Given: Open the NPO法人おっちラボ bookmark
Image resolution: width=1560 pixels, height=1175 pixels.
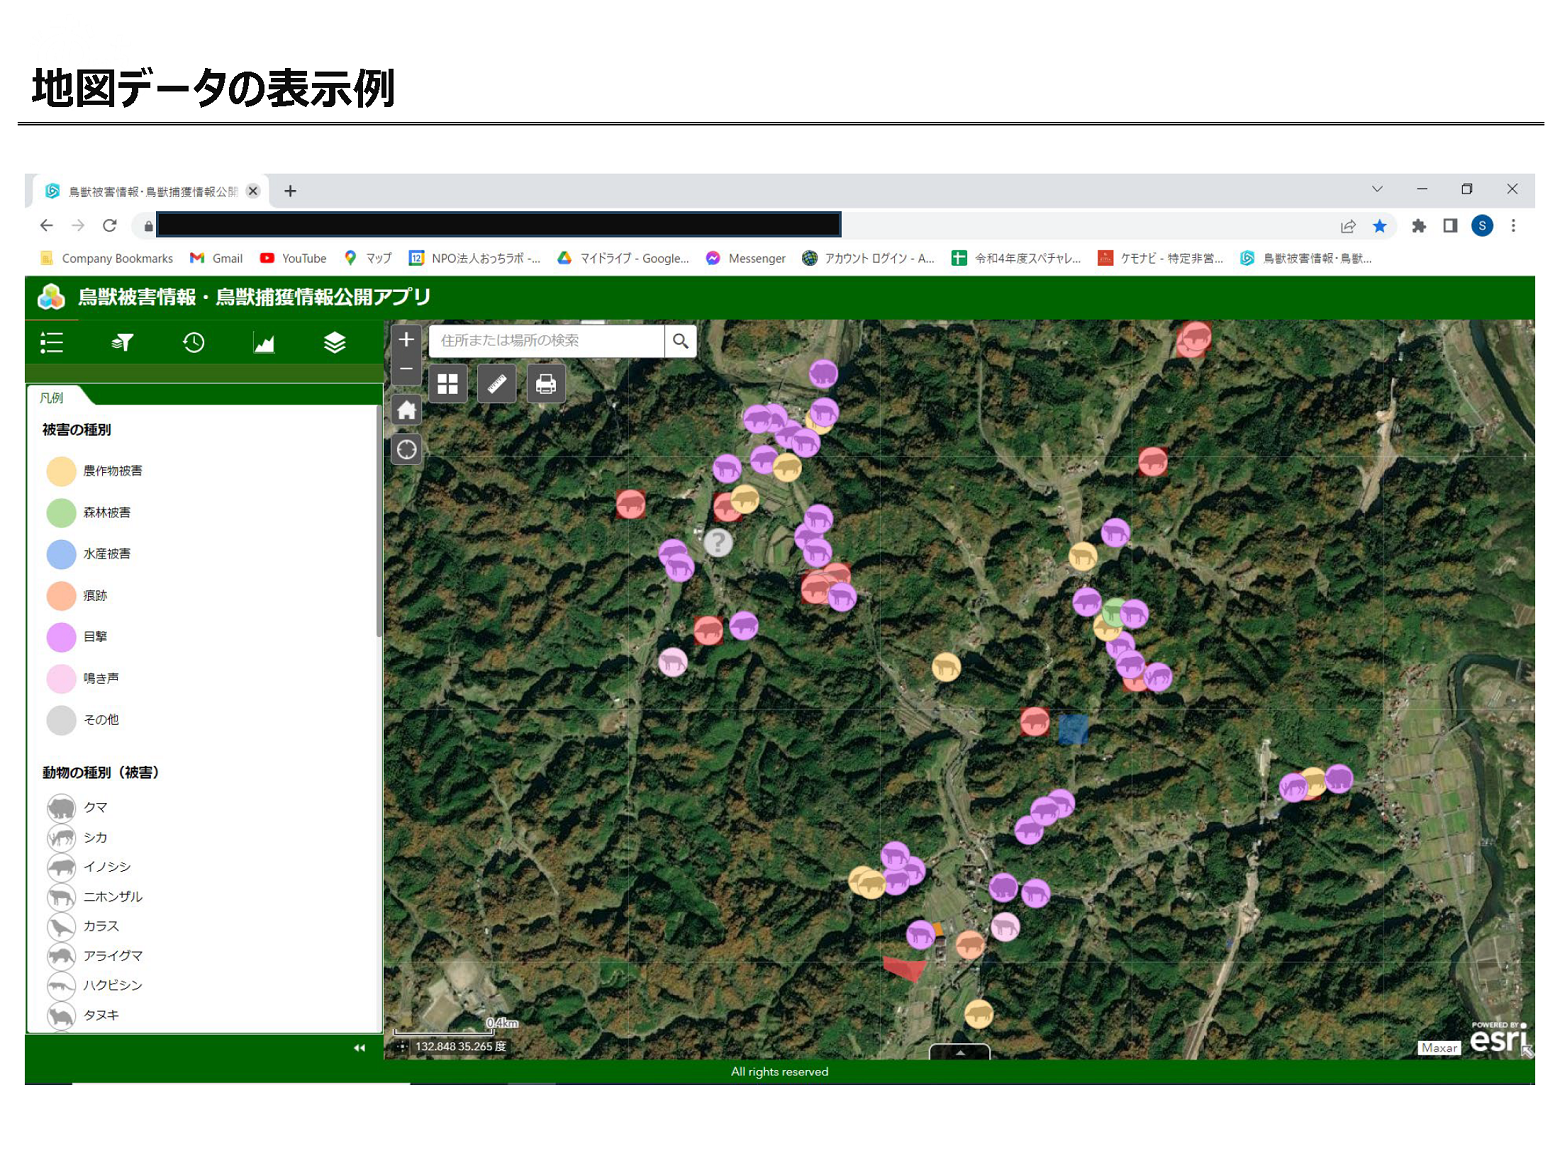Looking at the screenshot, I should tap(475, 258).
